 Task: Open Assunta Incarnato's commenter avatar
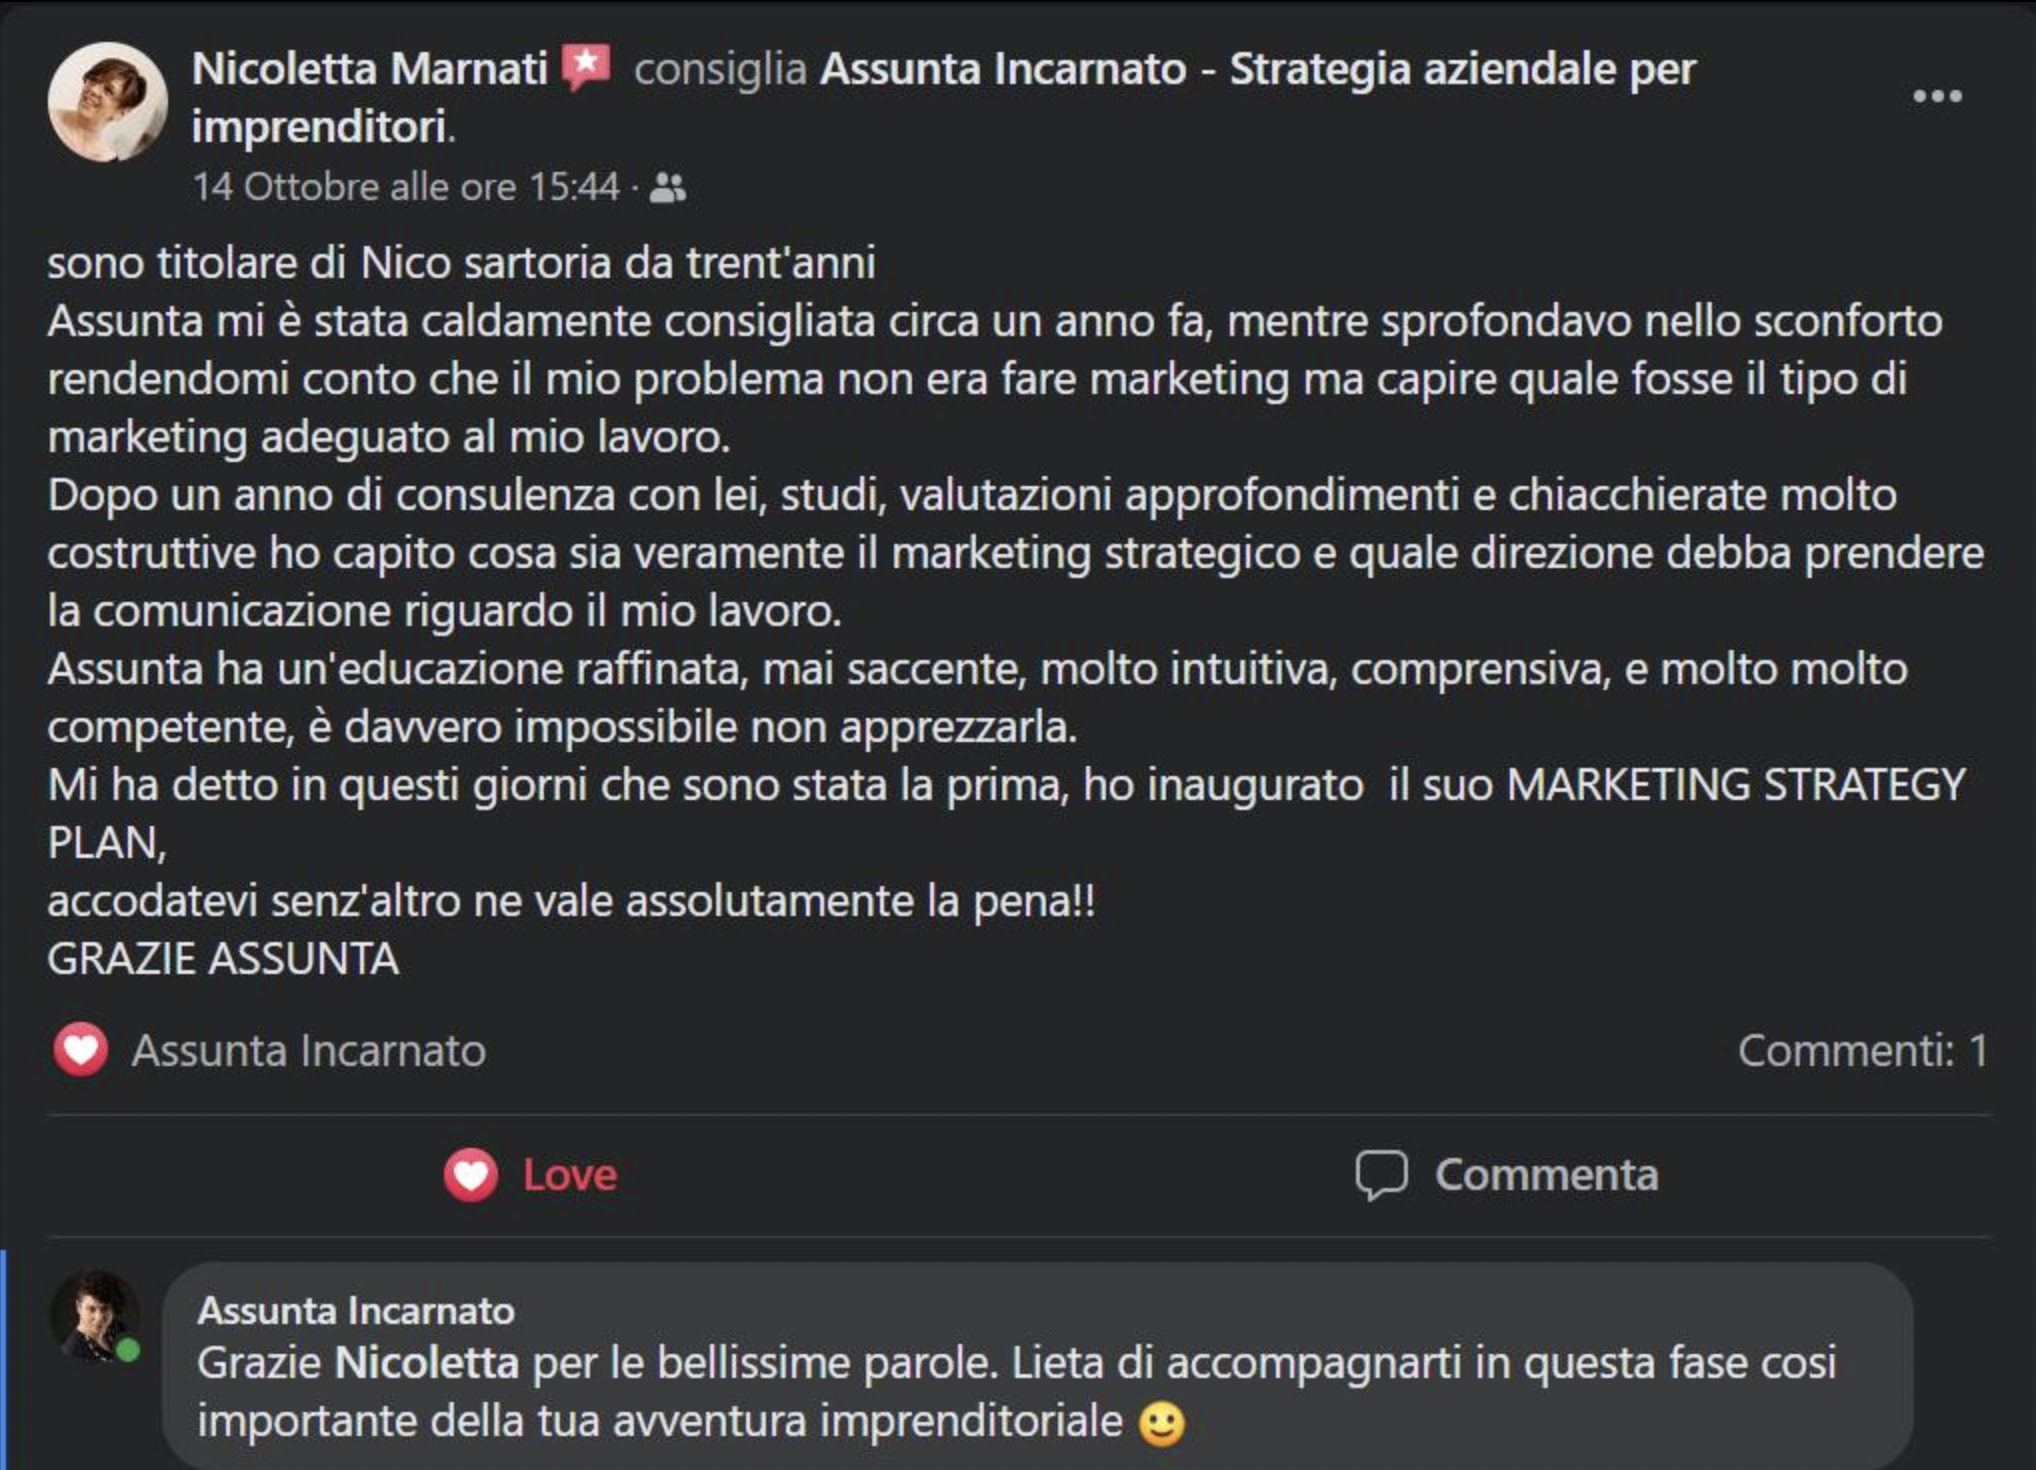tap(94, 1315)
